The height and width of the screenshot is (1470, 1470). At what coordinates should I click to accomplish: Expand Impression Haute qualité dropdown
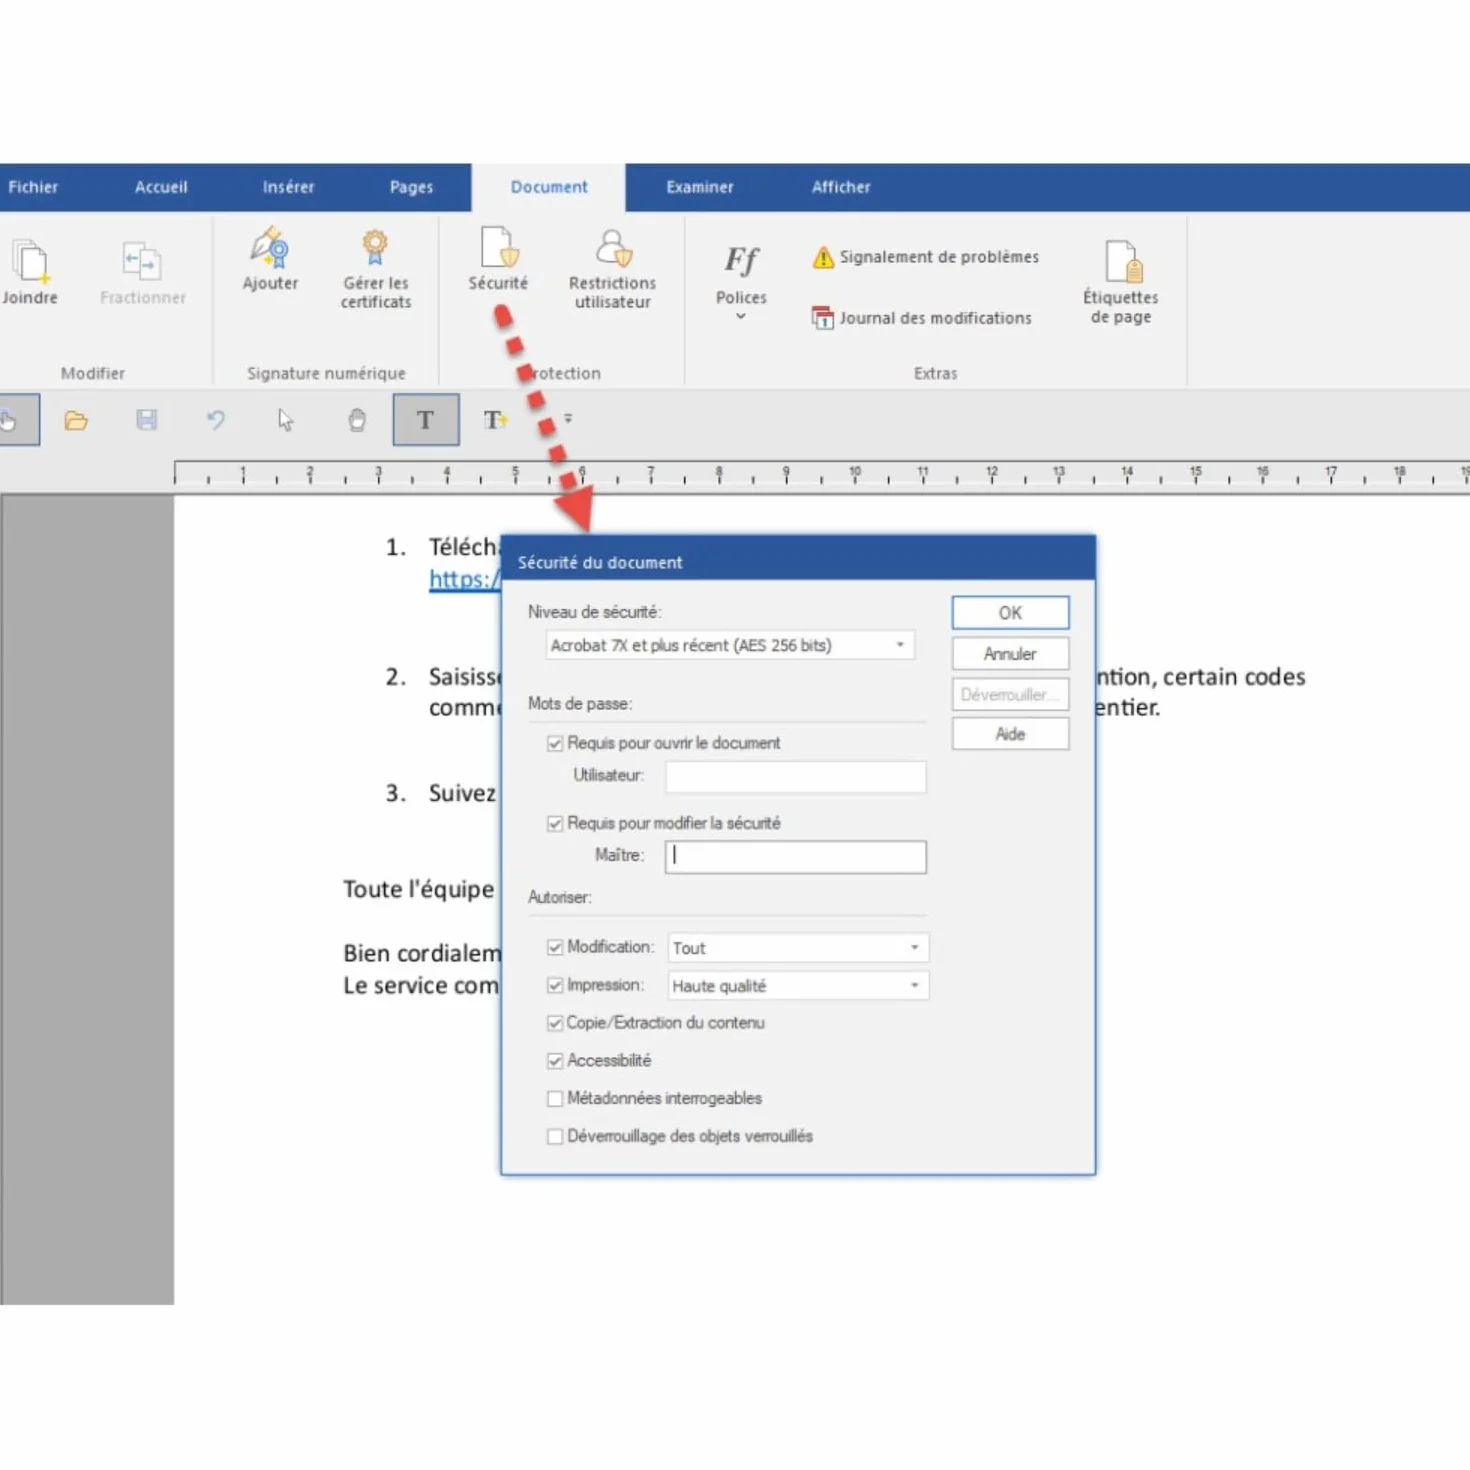tap(798, 985)
